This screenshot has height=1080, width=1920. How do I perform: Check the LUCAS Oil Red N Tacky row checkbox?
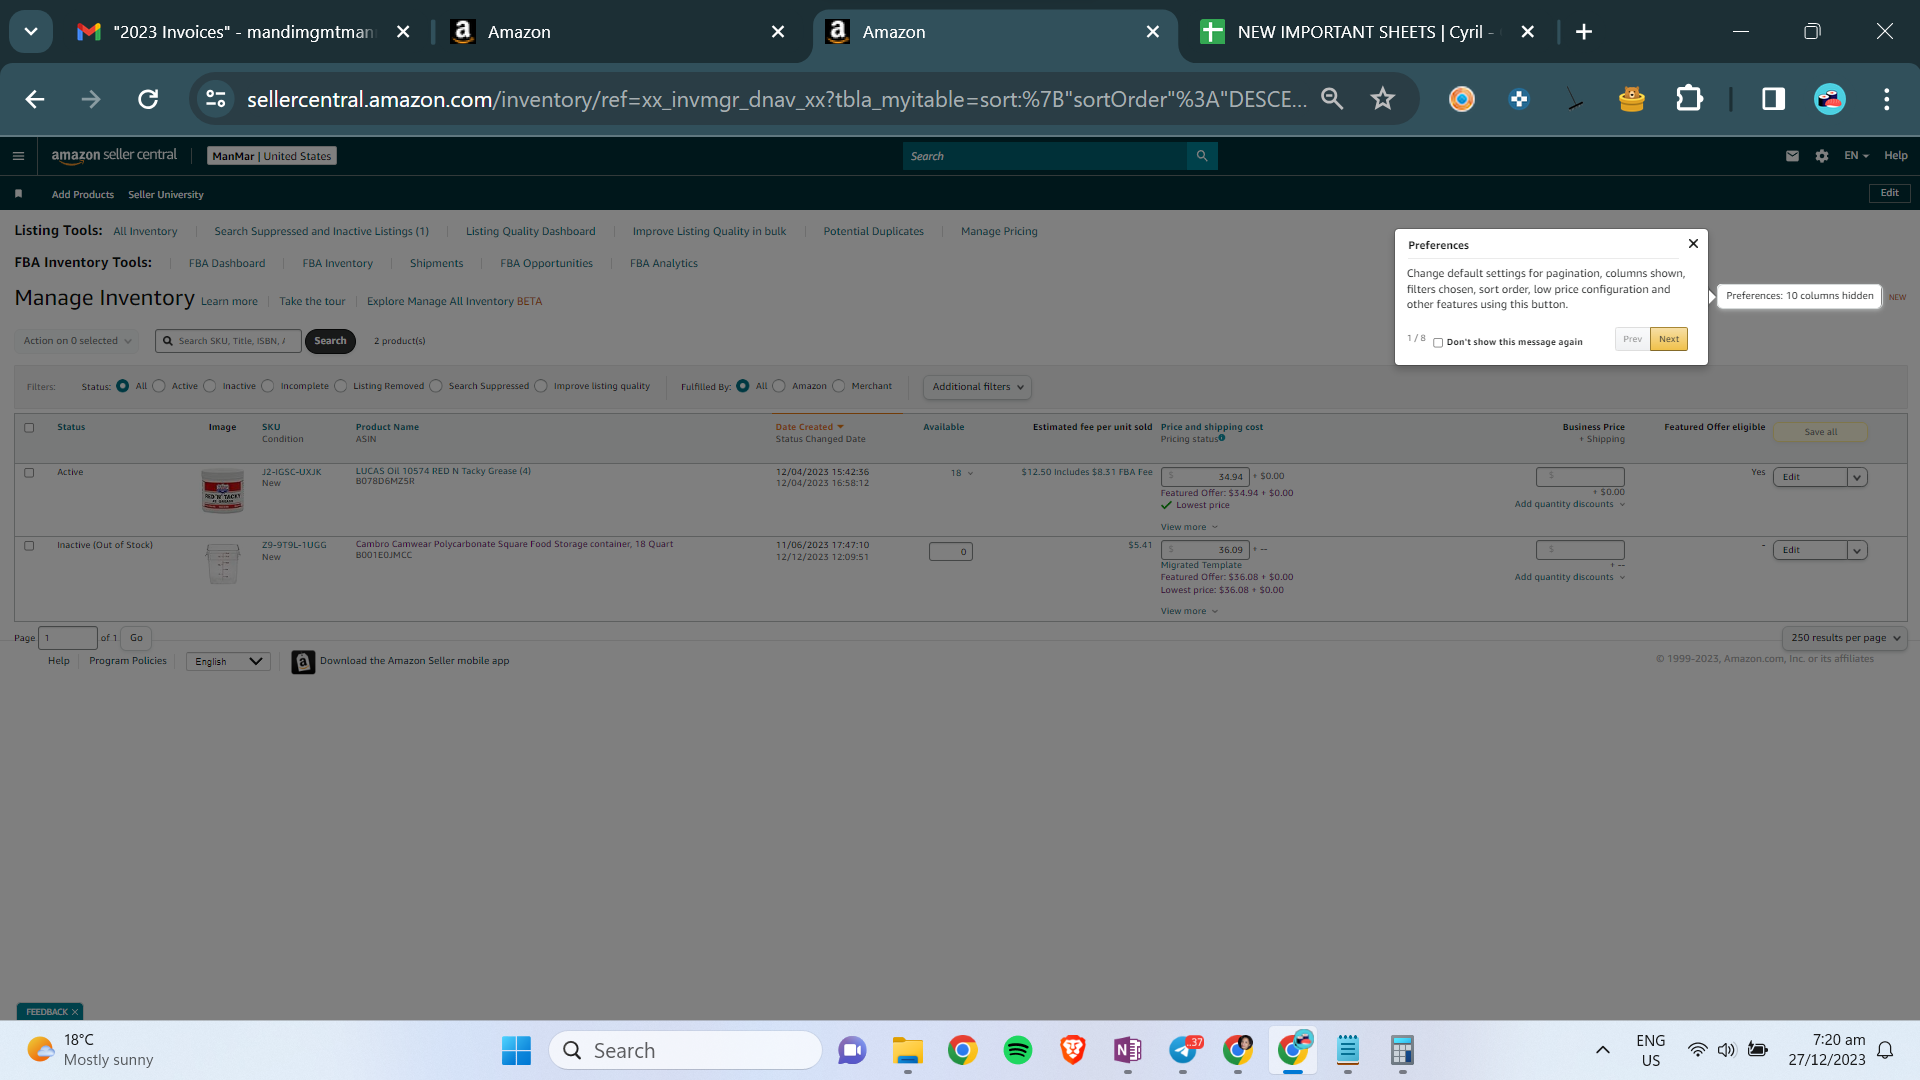[29, 473]
